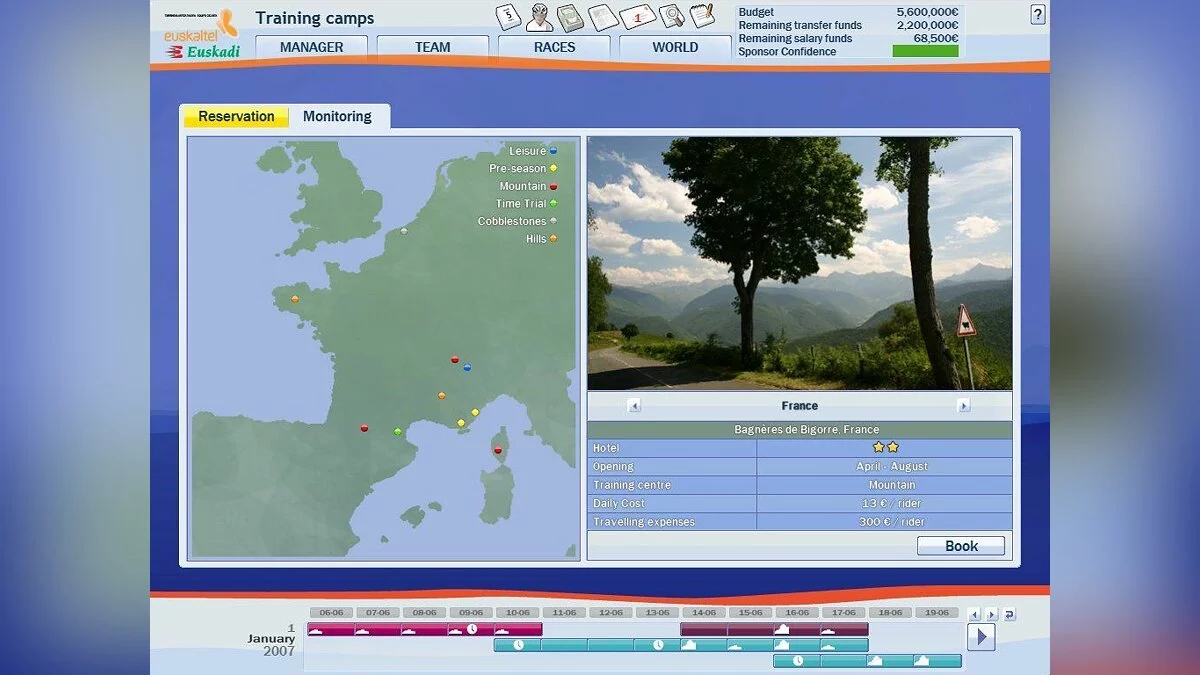The width and height of the screenshot is (1200, 675).
Task: Switch to the Monitoring tab
Action: coord(337,117)
